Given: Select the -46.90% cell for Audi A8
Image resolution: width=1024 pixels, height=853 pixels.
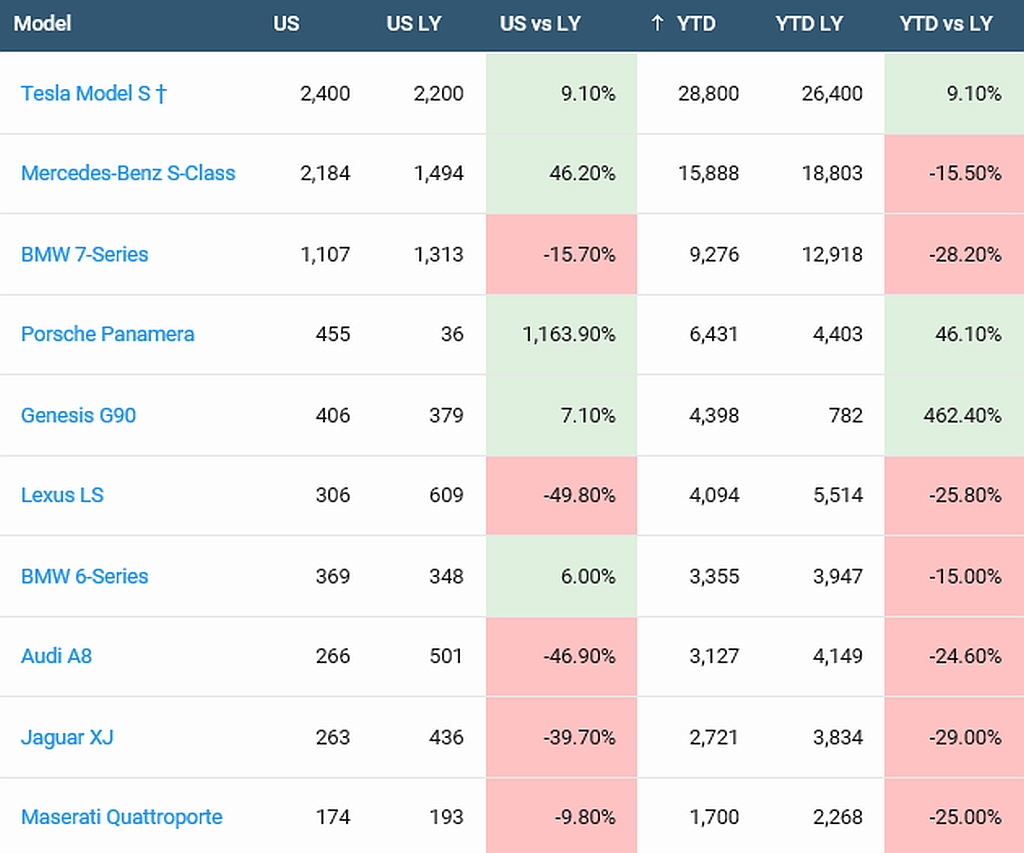Looking at the screenshot, I should pos(562,656).
